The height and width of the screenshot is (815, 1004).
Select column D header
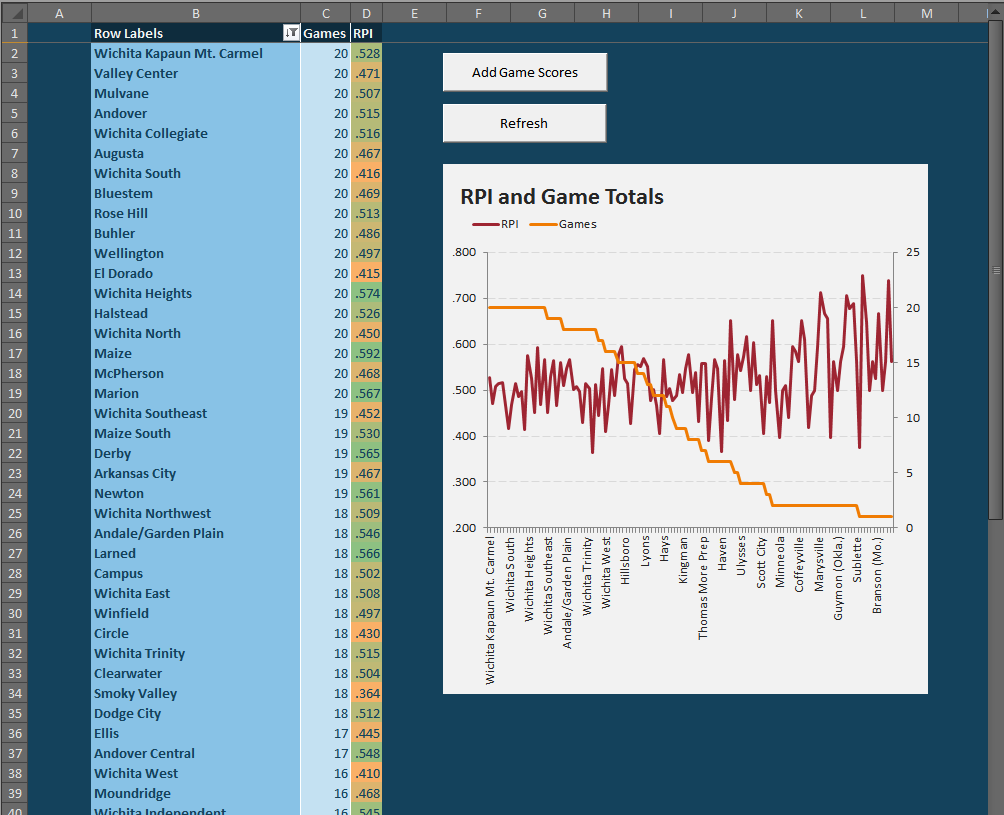tap(366, 13)
